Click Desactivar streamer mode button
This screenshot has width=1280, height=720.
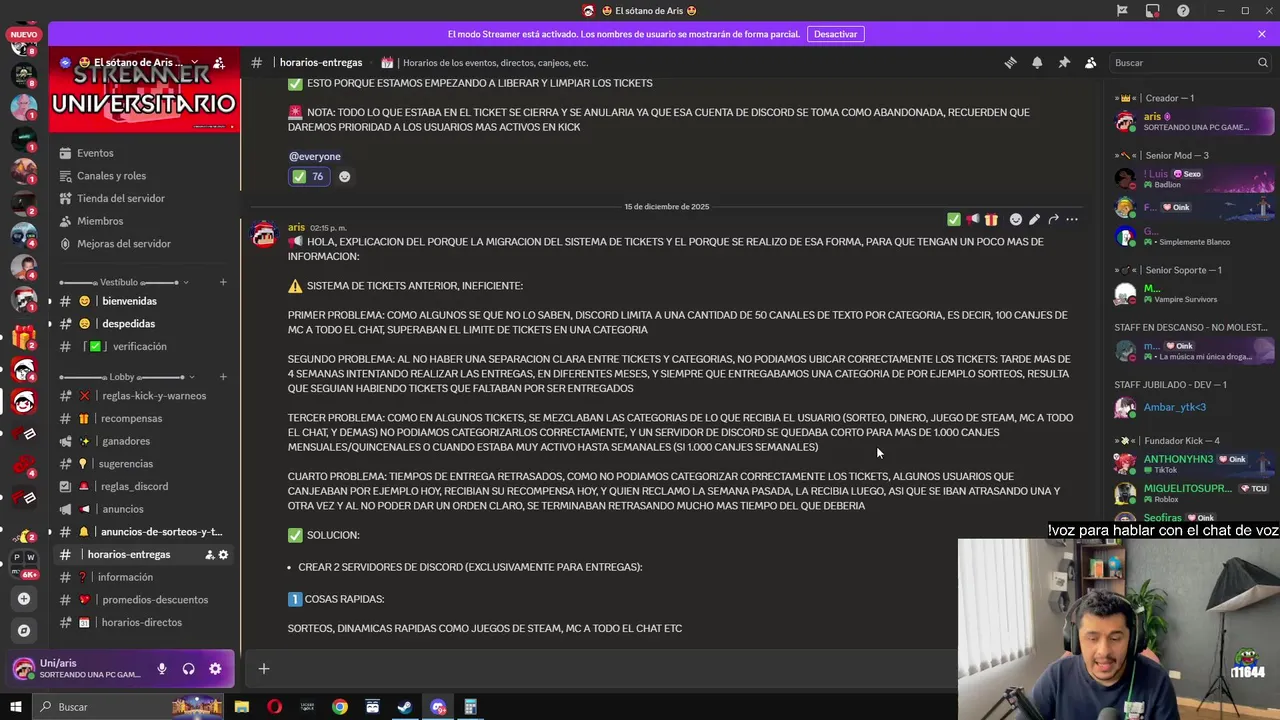pos(835,34)
